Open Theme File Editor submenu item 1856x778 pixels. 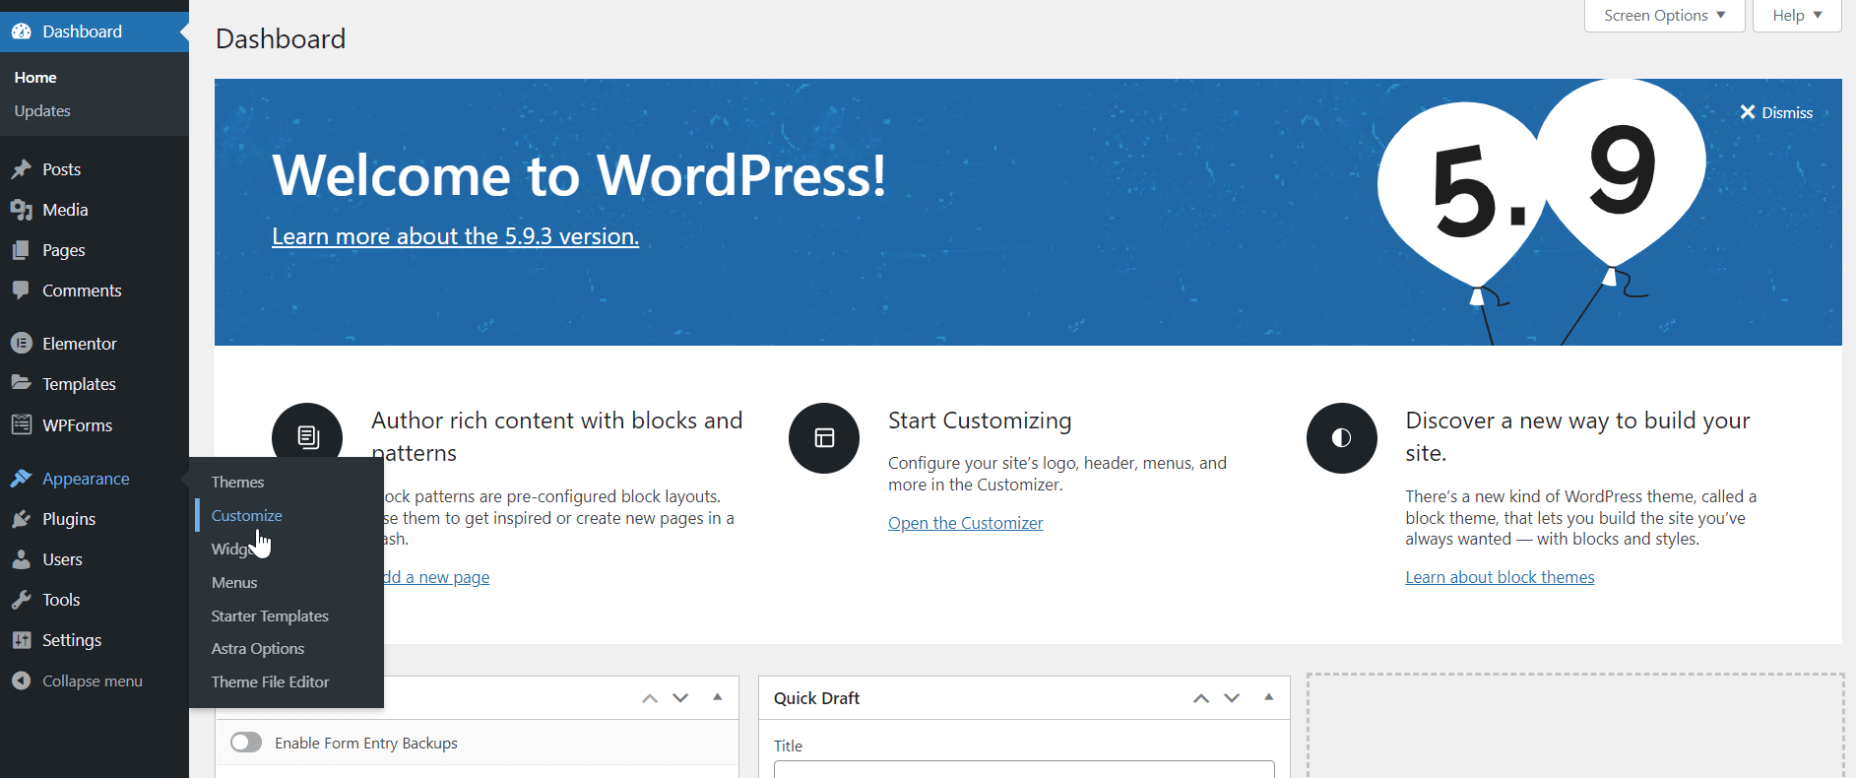[x=270, y=682]
